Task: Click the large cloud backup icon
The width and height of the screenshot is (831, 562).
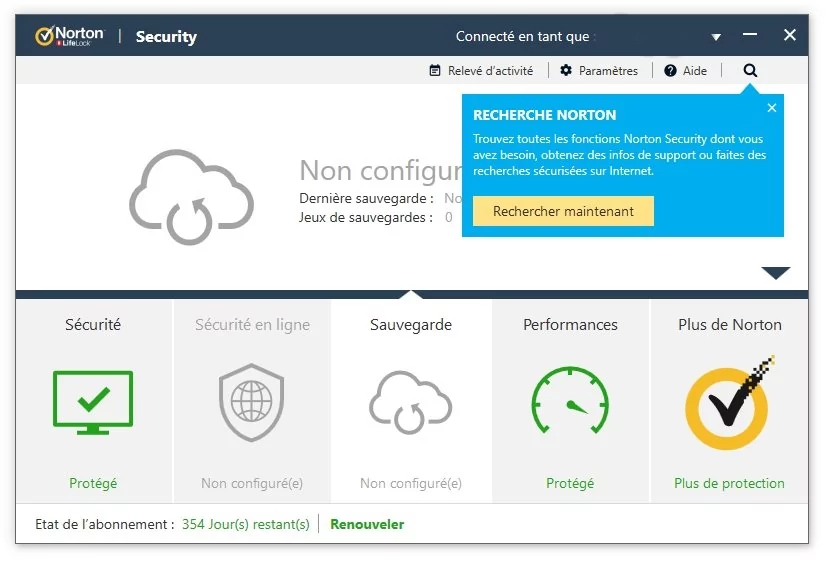Action: [191, 197]
